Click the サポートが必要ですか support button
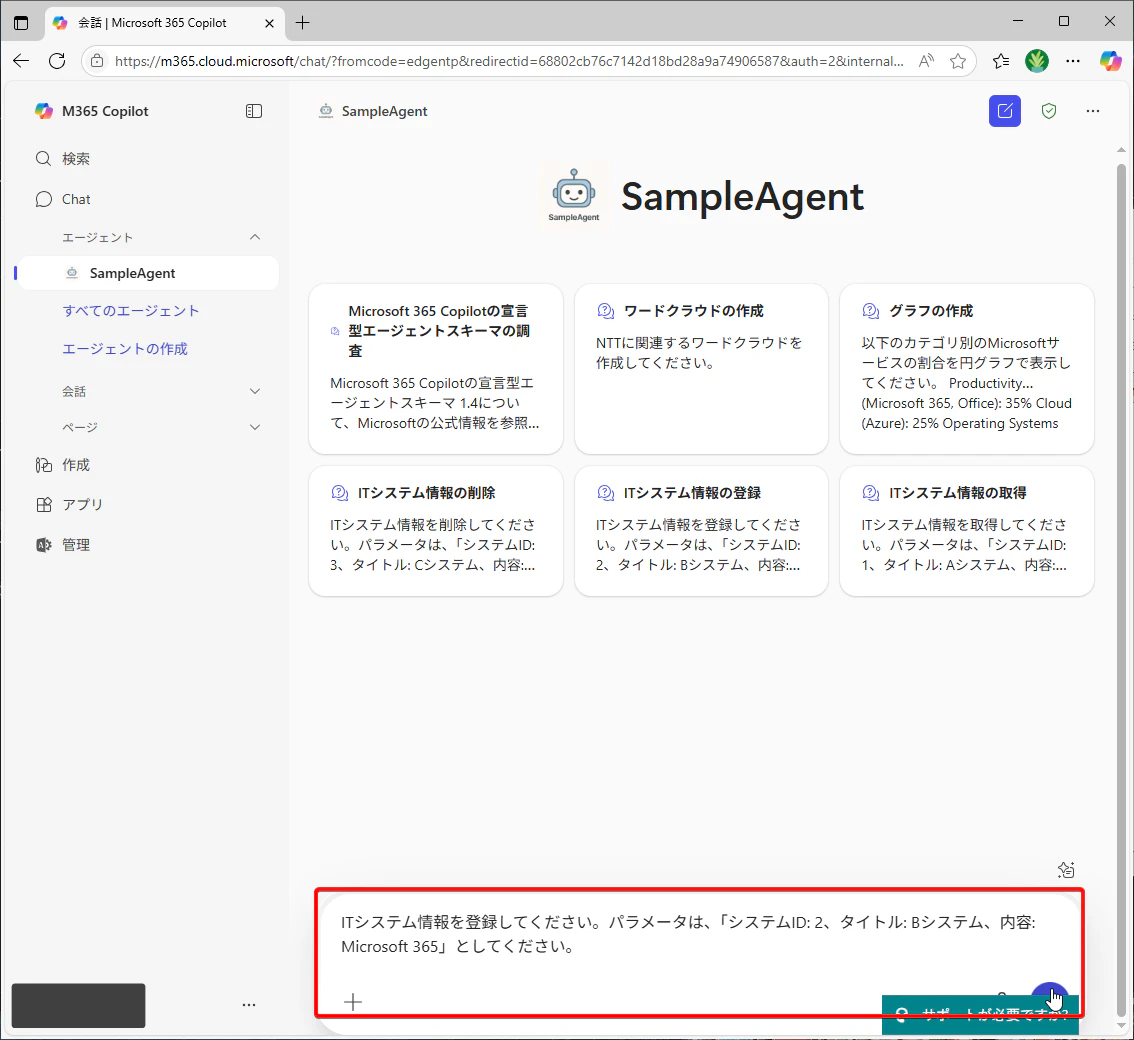Image resolution: width=1134 pixels, height=1040 pixels. click(x=980, y=1015)
